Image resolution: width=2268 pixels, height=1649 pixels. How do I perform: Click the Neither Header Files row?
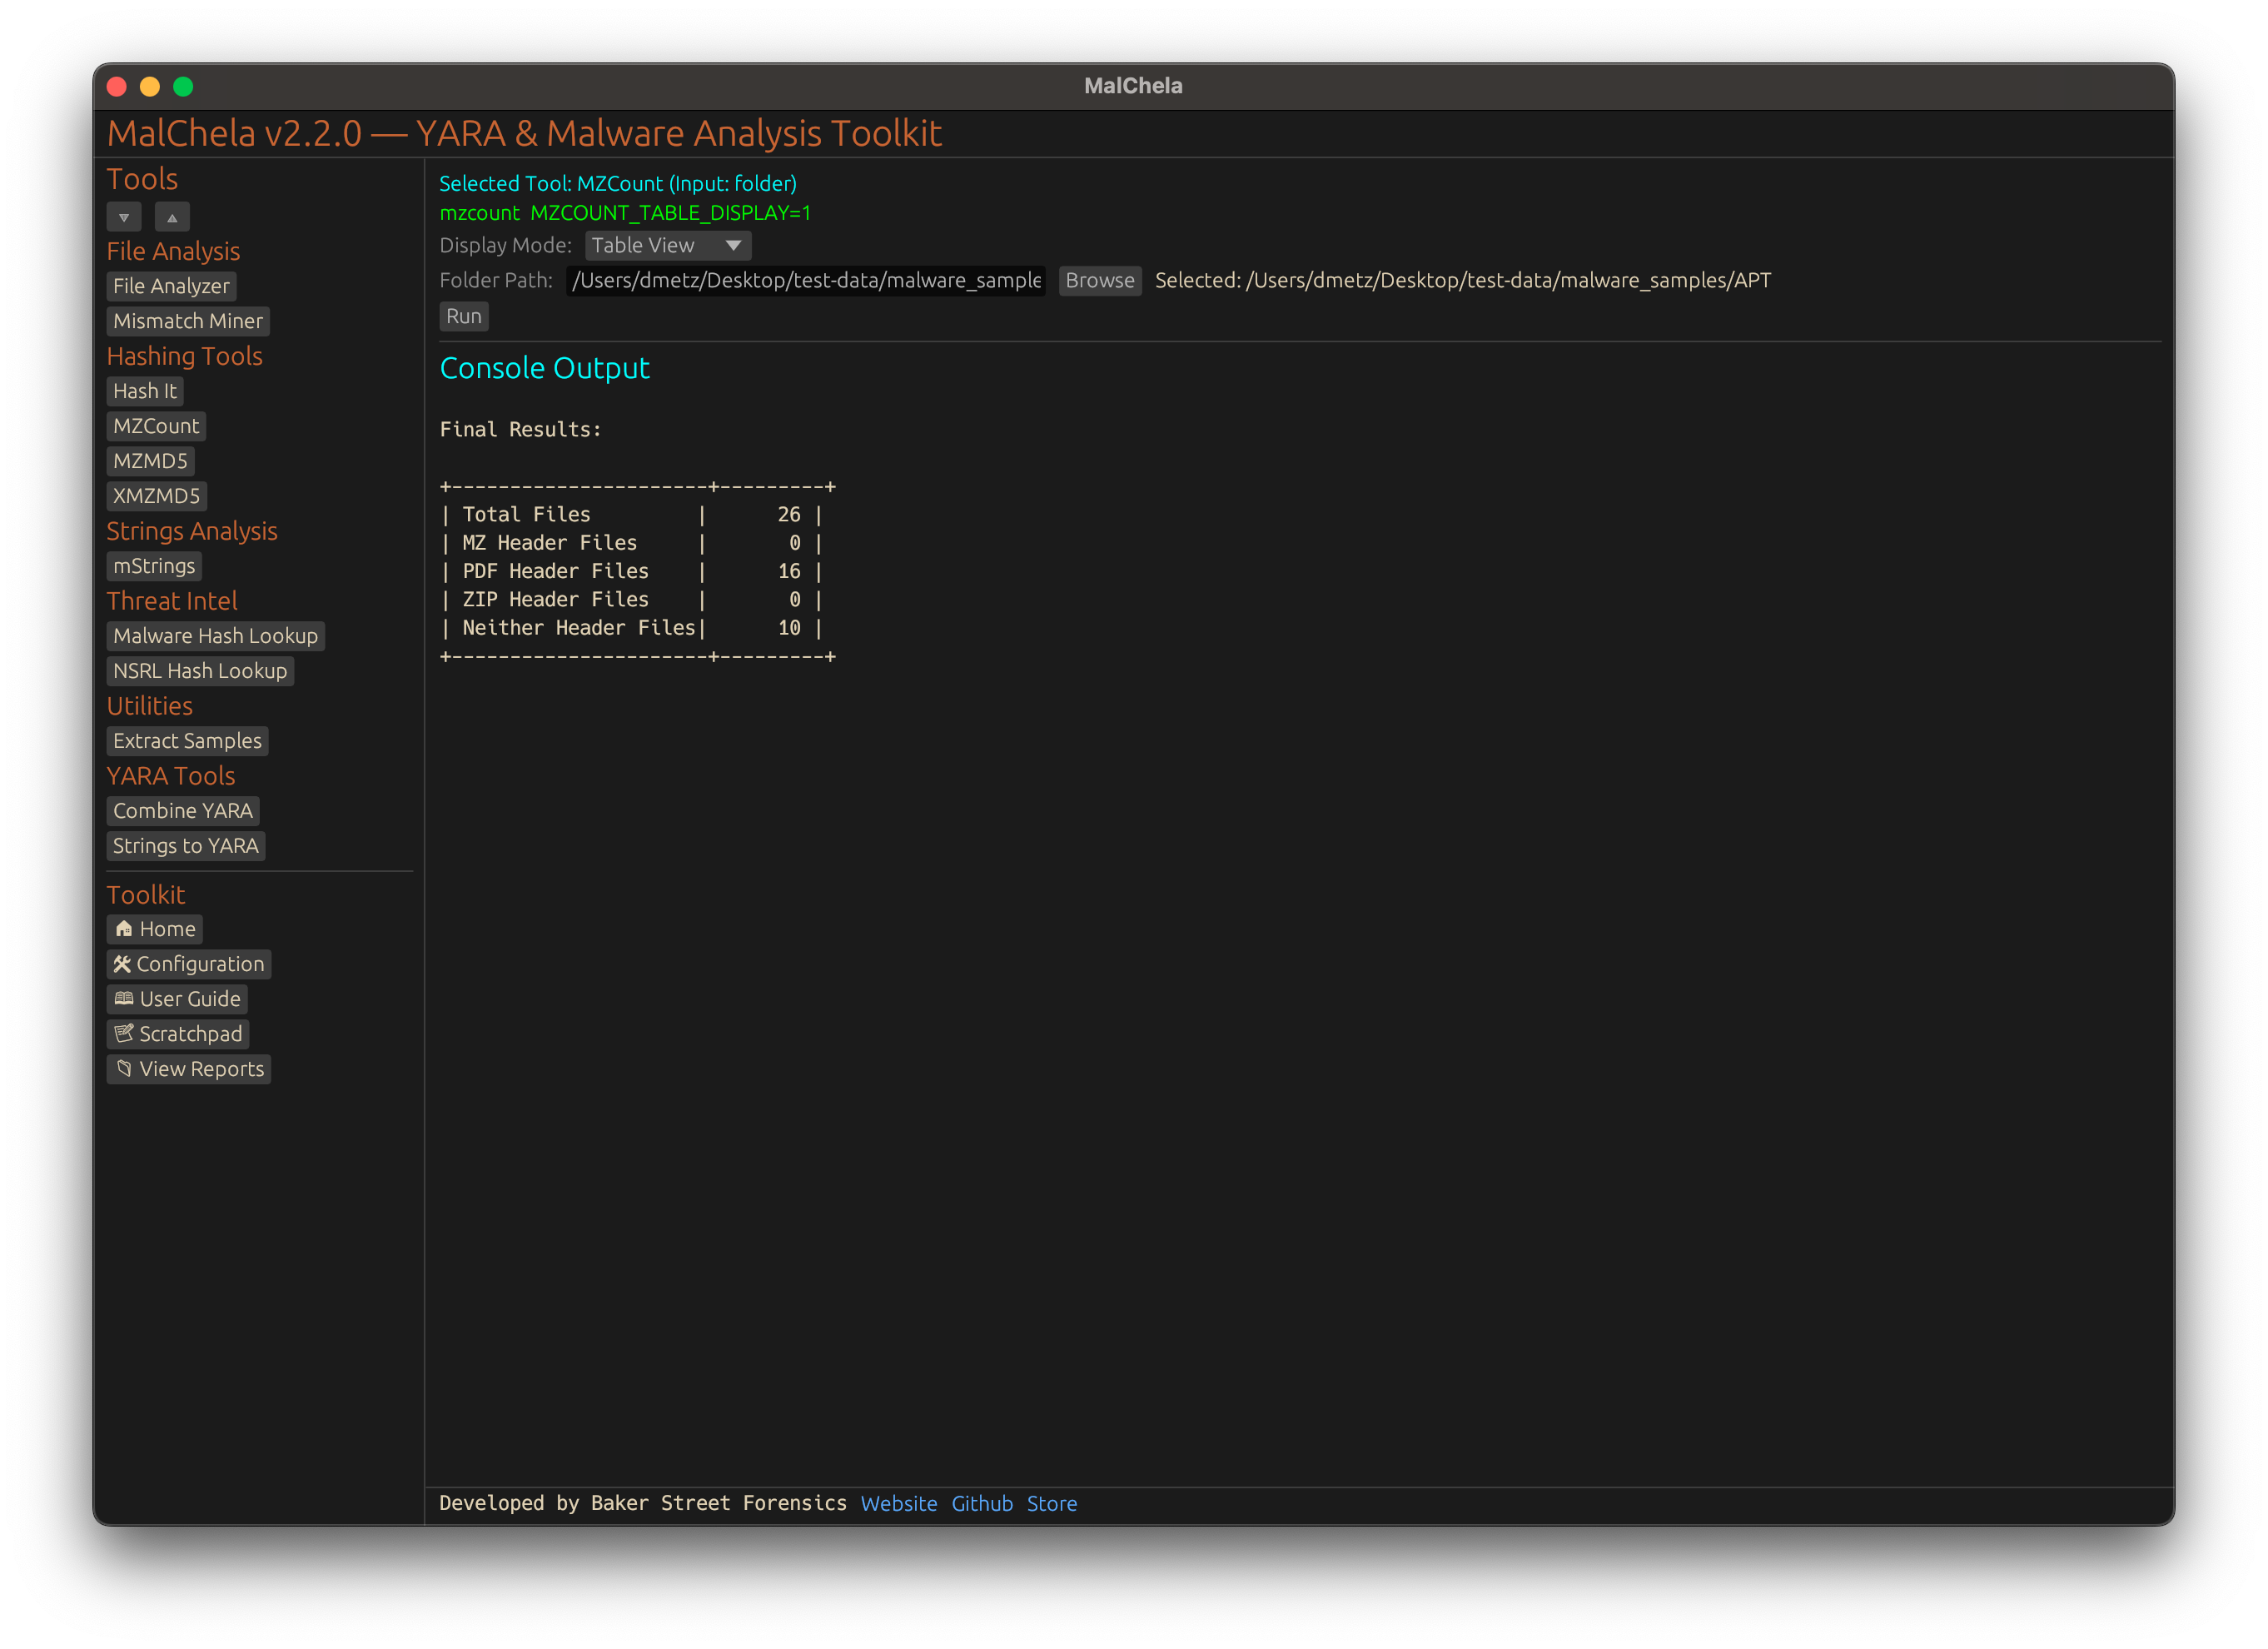point(631,628)
